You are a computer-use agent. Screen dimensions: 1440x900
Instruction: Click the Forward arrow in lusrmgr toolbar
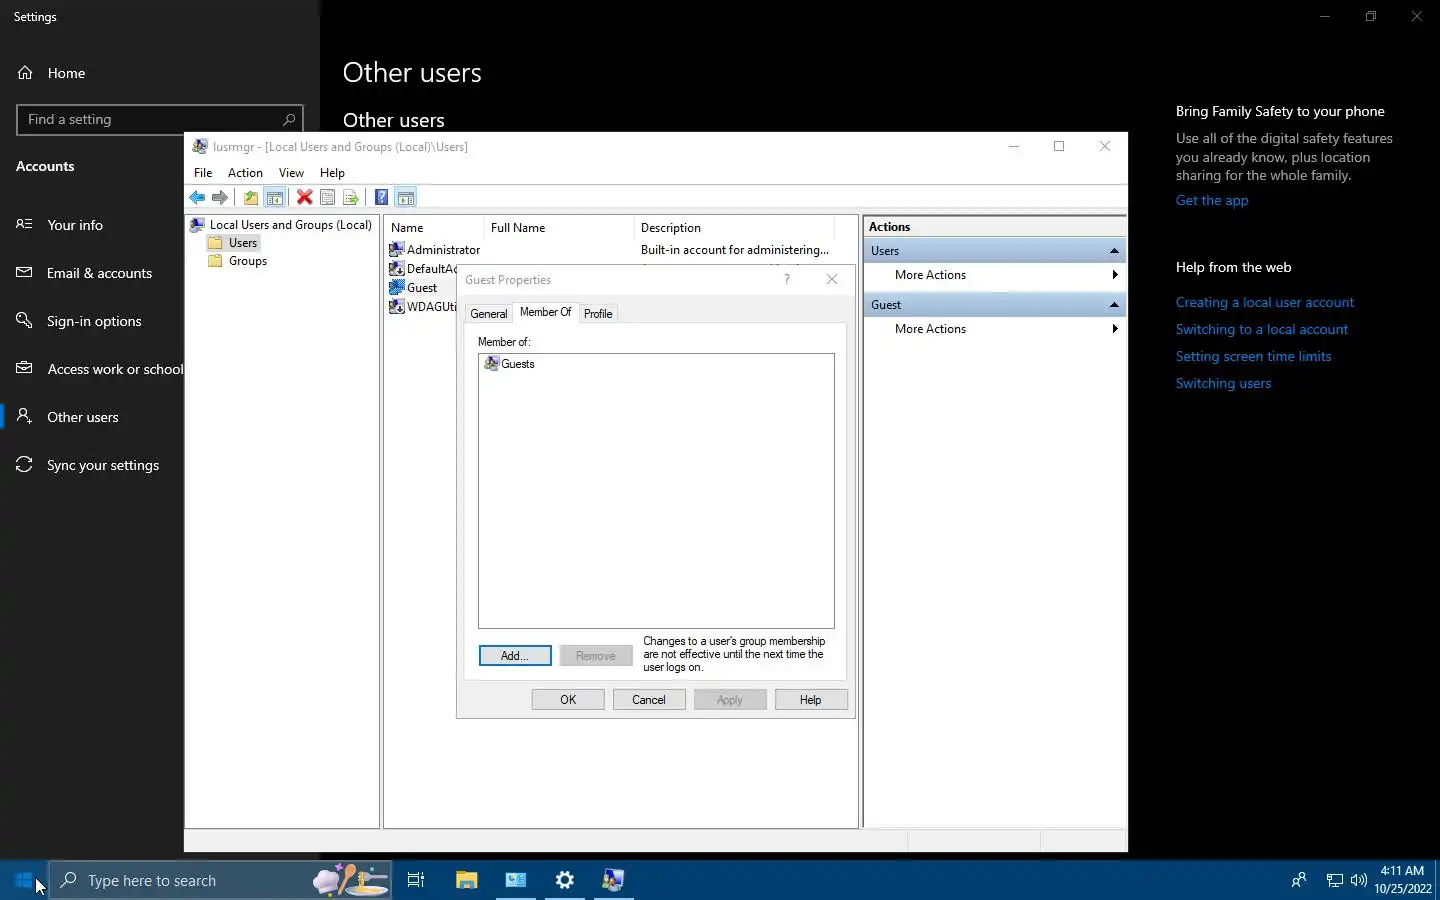point(219,198)
